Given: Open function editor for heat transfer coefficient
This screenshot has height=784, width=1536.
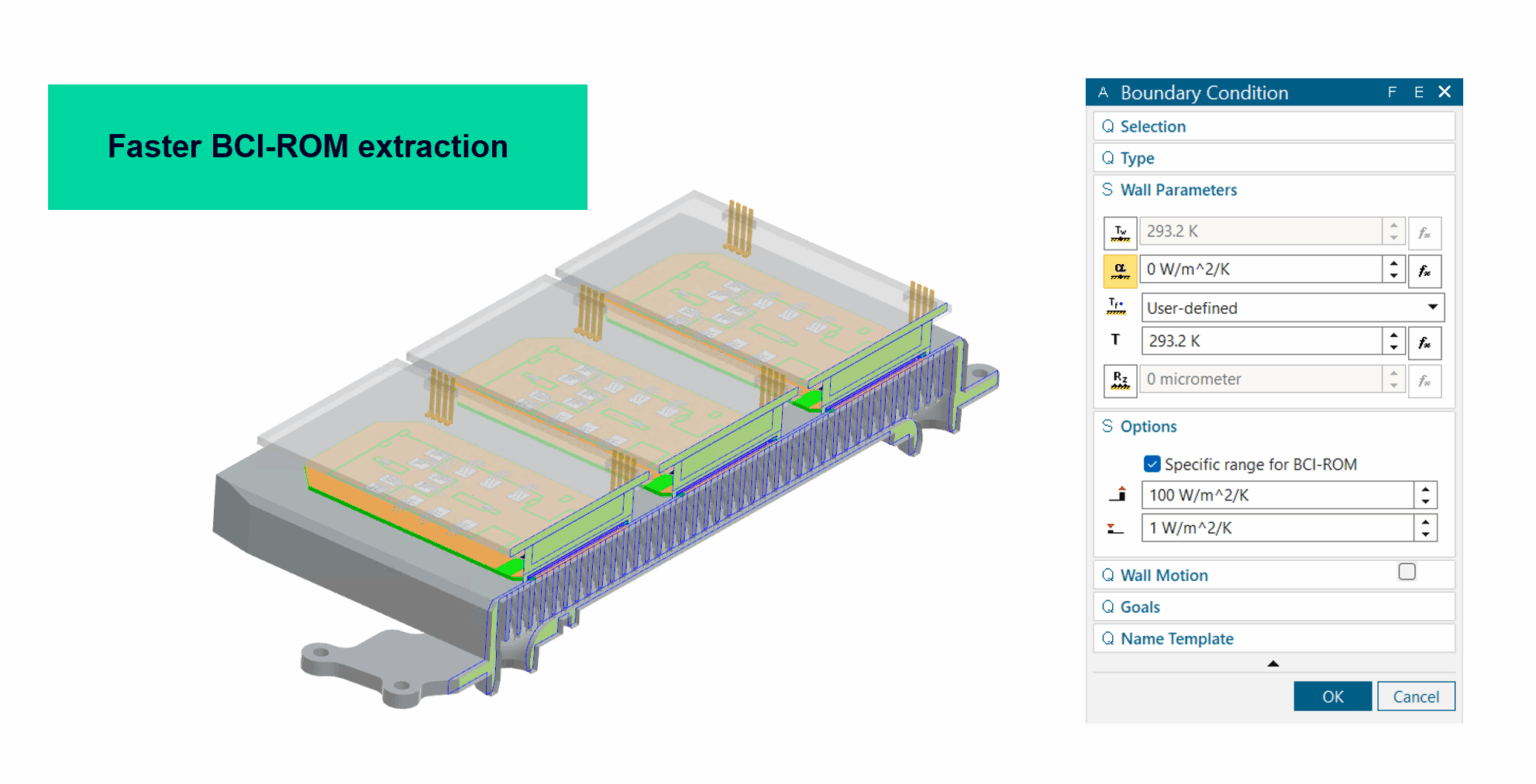Looking at the screenshot, I should pyautogui.click(x=1424, y=270).
